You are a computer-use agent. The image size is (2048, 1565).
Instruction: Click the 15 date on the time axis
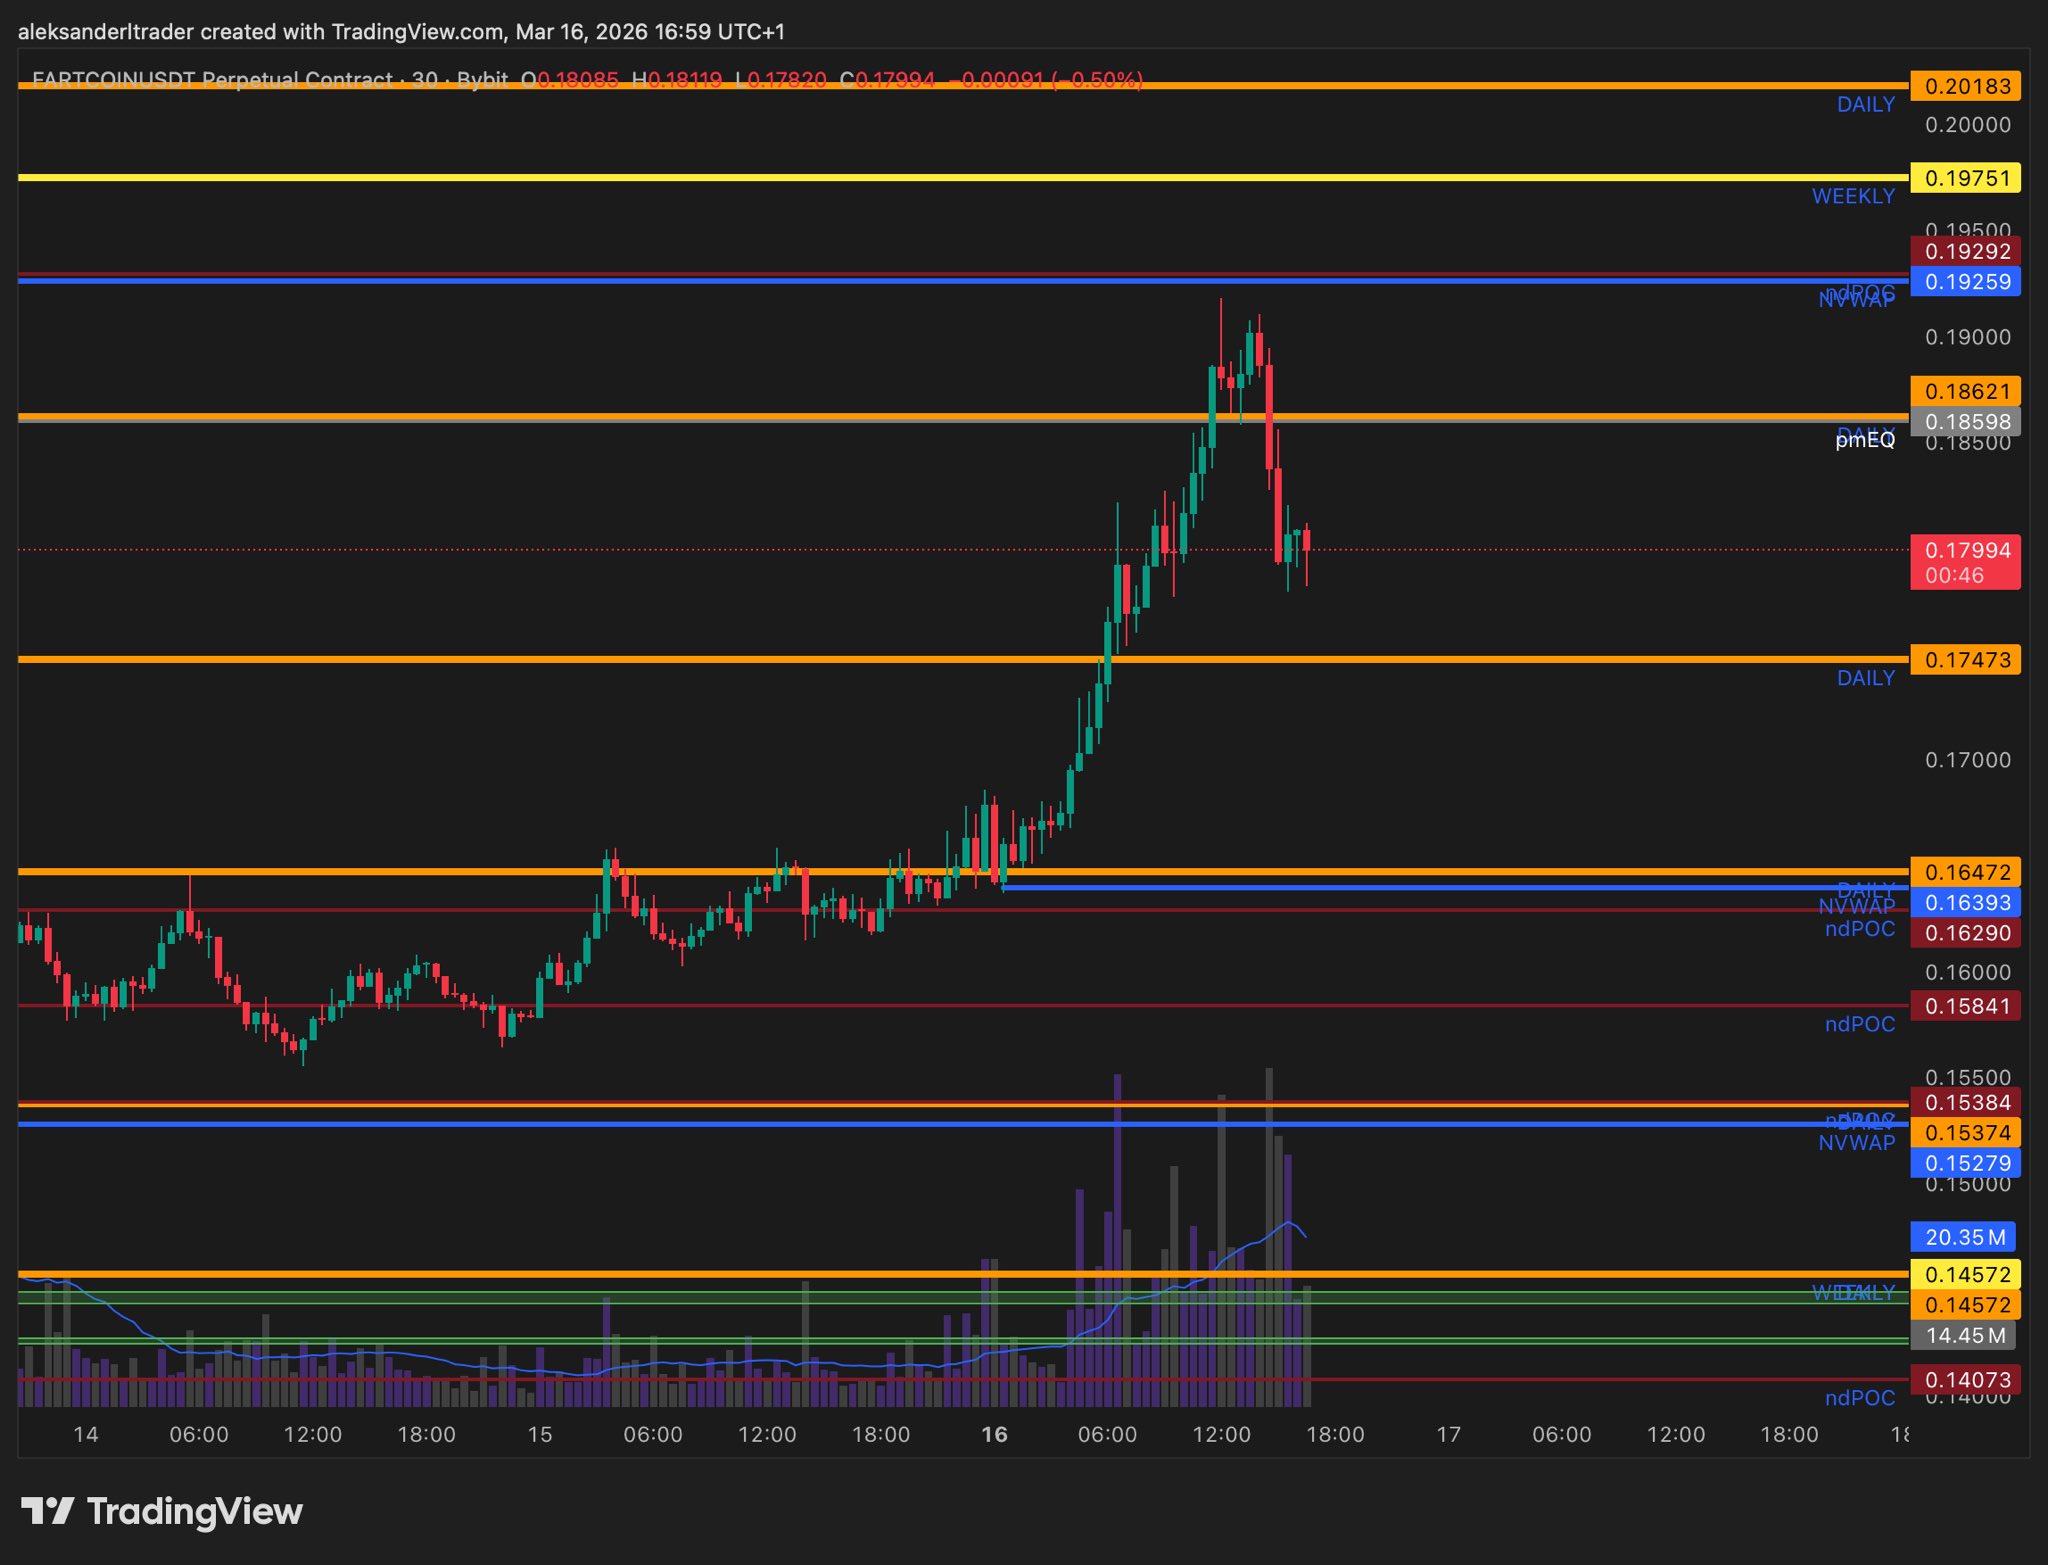[539, 1434]
